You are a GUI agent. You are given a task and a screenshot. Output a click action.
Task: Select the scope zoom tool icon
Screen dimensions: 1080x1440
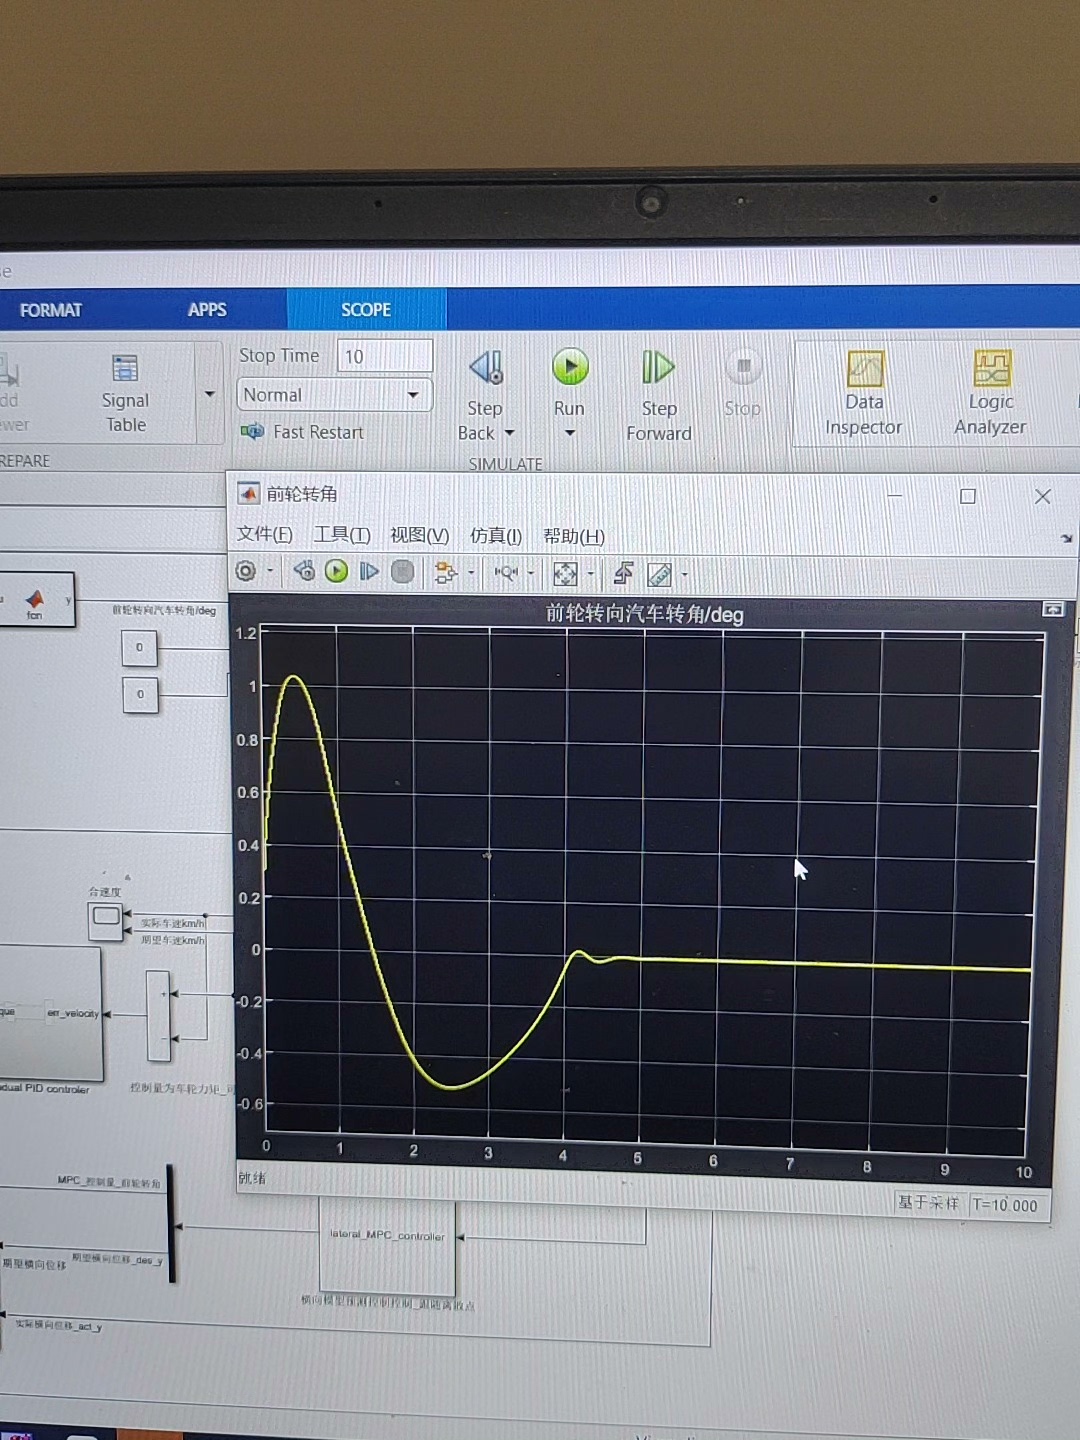(x=506, y=573)
